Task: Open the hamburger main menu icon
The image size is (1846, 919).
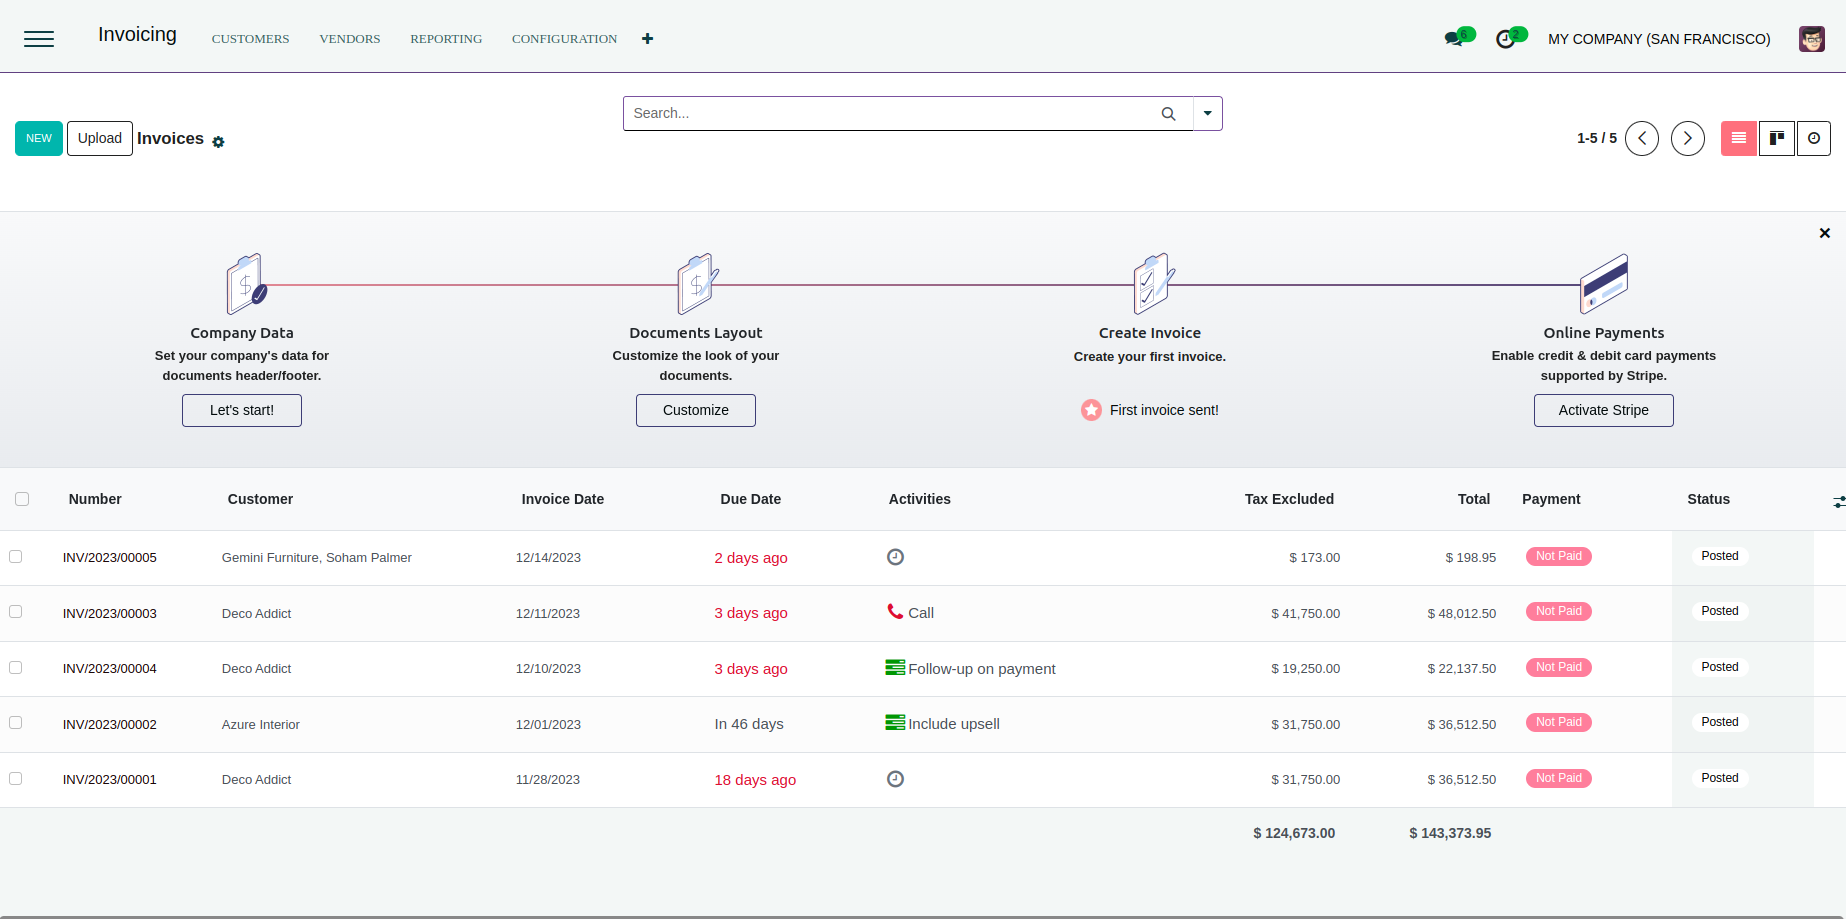Action: click(39, 39)
